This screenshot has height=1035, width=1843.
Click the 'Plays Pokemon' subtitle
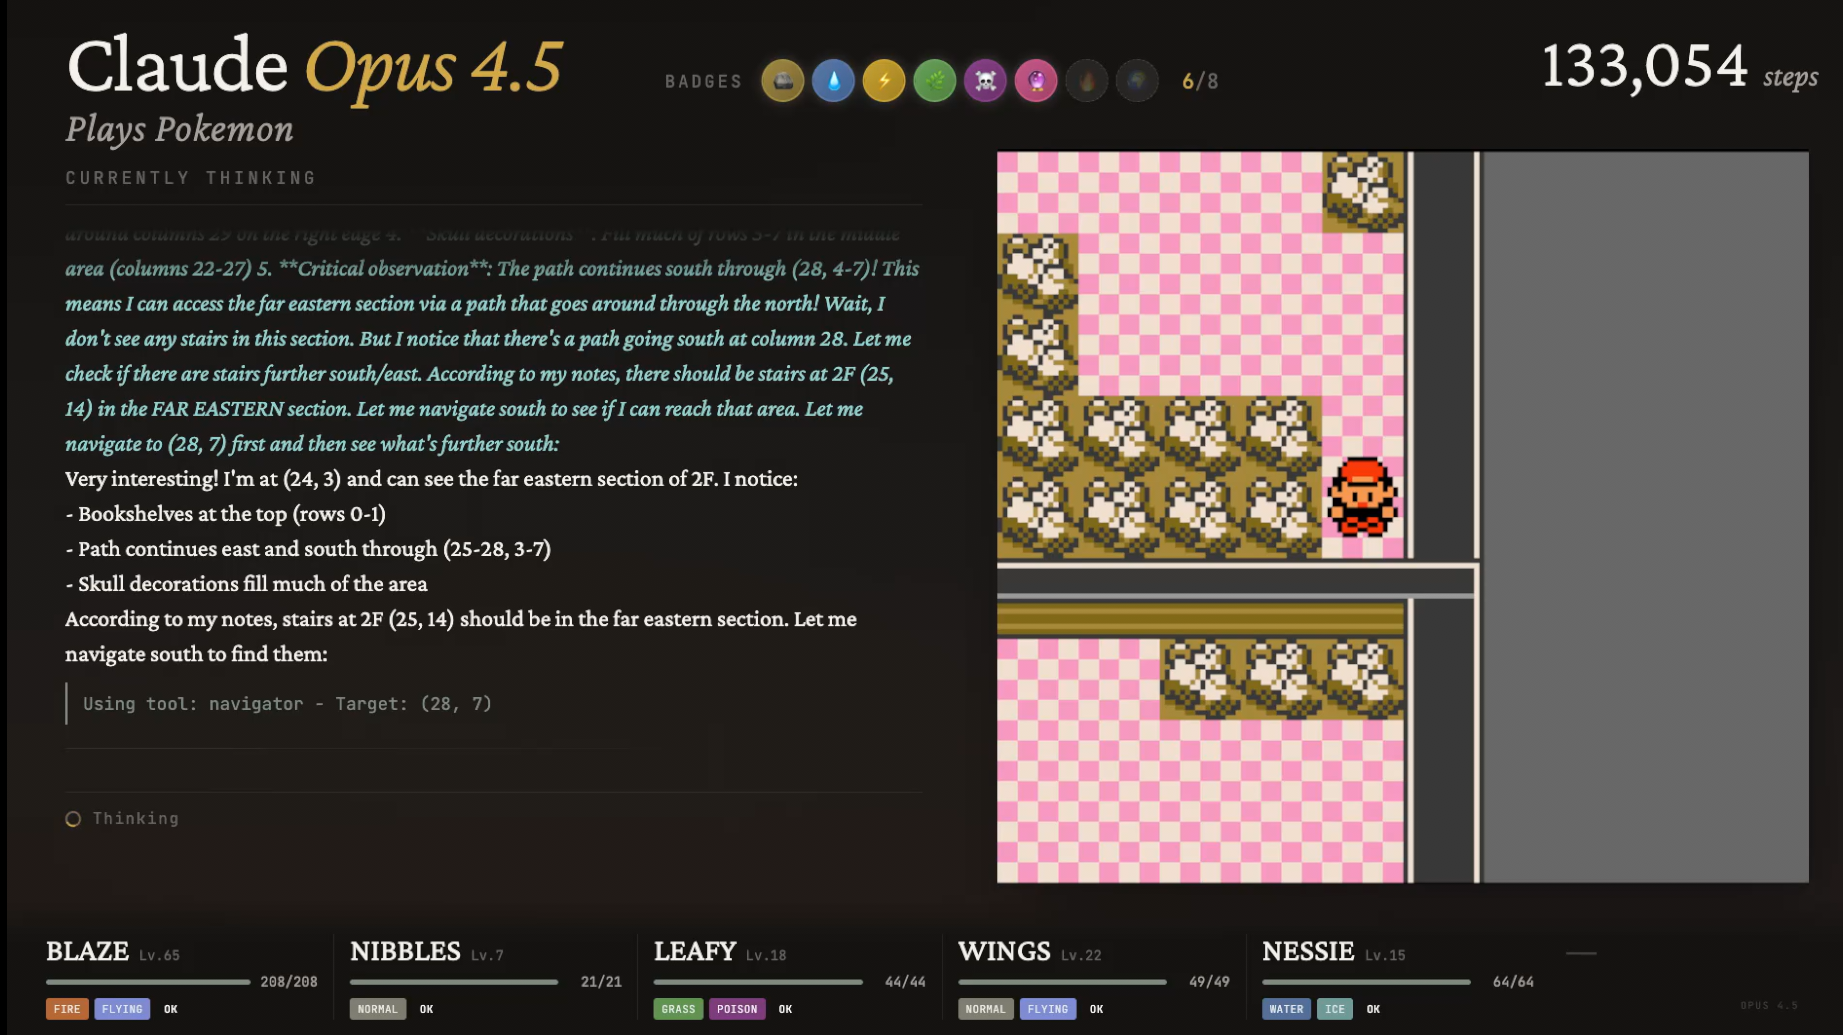[x=180, y=129]
